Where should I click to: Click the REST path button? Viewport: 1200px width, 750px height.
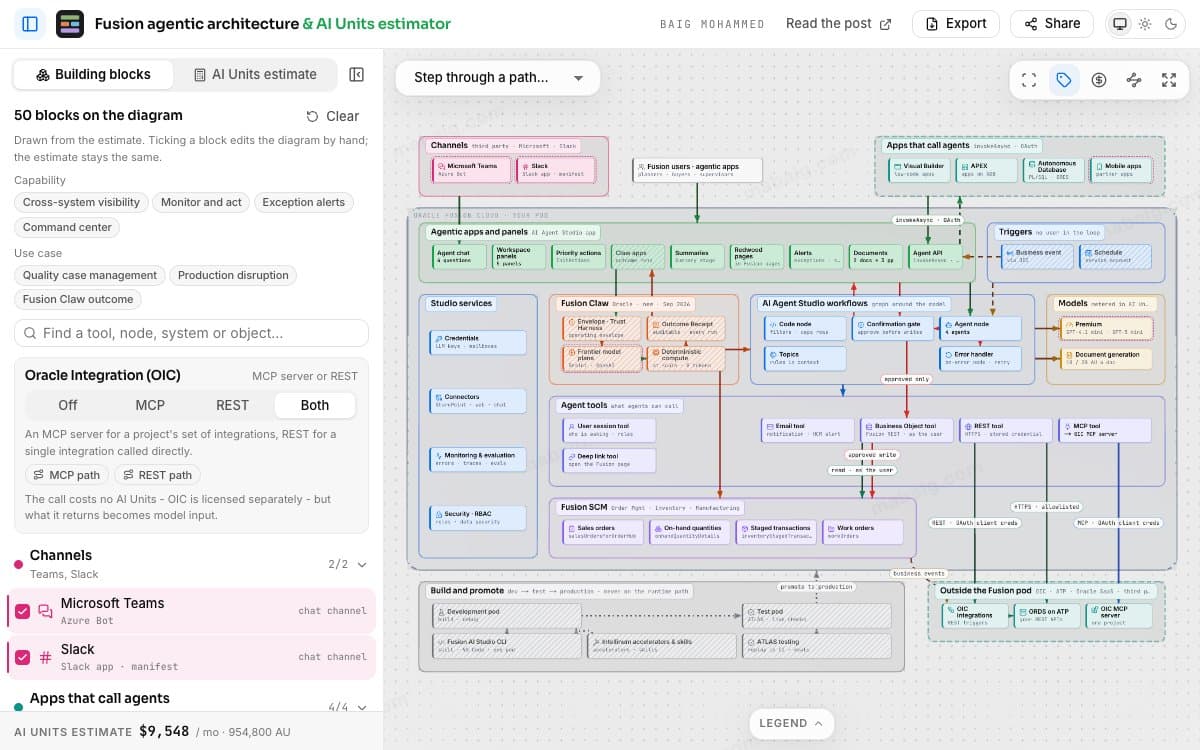pyautogui.click(x=157, y=475)
